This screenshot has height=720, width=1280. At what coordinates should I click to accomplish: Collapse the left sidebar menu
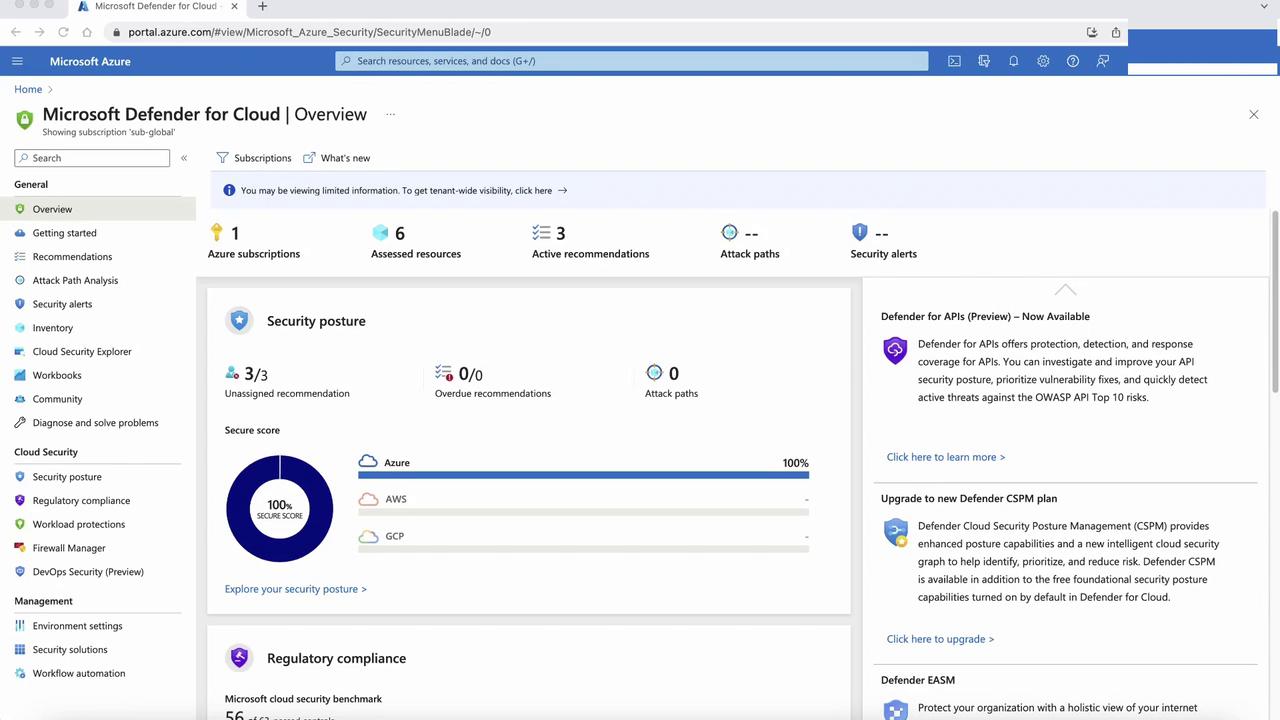(x=184, y=158)
